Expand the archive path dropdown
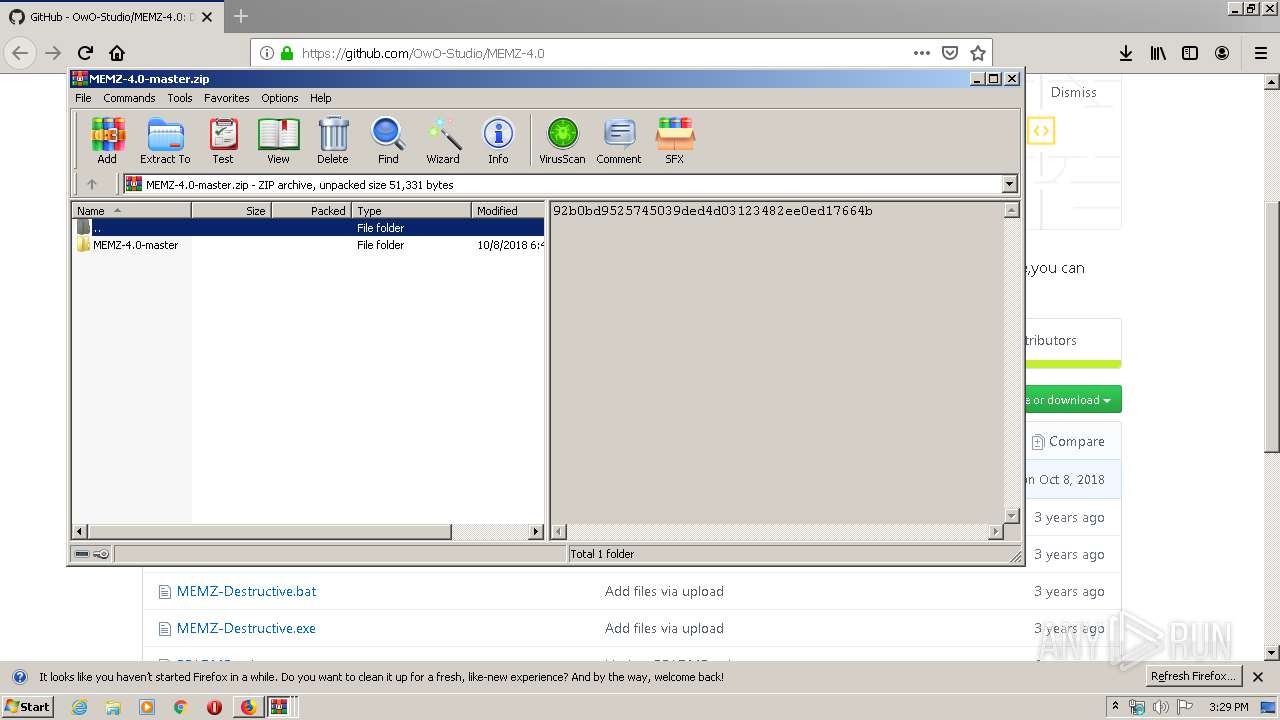 1009,184
